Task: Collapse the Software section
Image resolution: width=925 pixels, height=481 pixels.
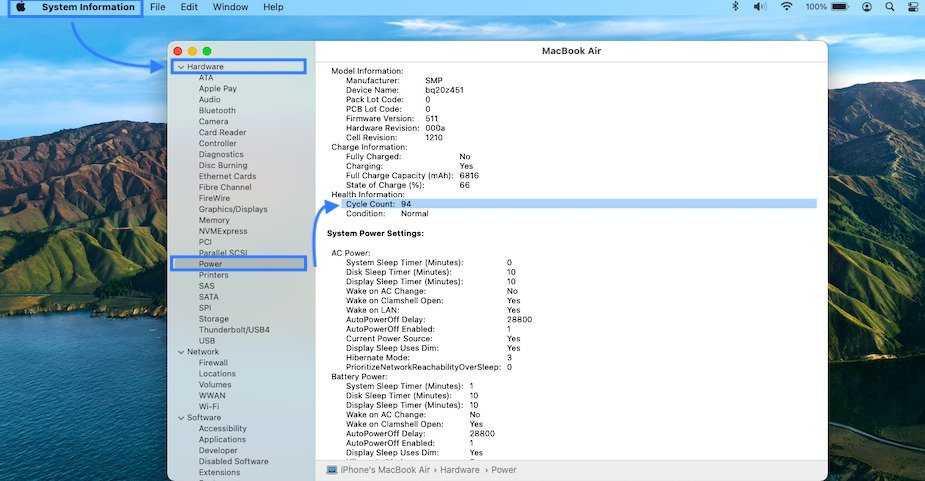Action: pyautogui.click(x=180, y=418)
